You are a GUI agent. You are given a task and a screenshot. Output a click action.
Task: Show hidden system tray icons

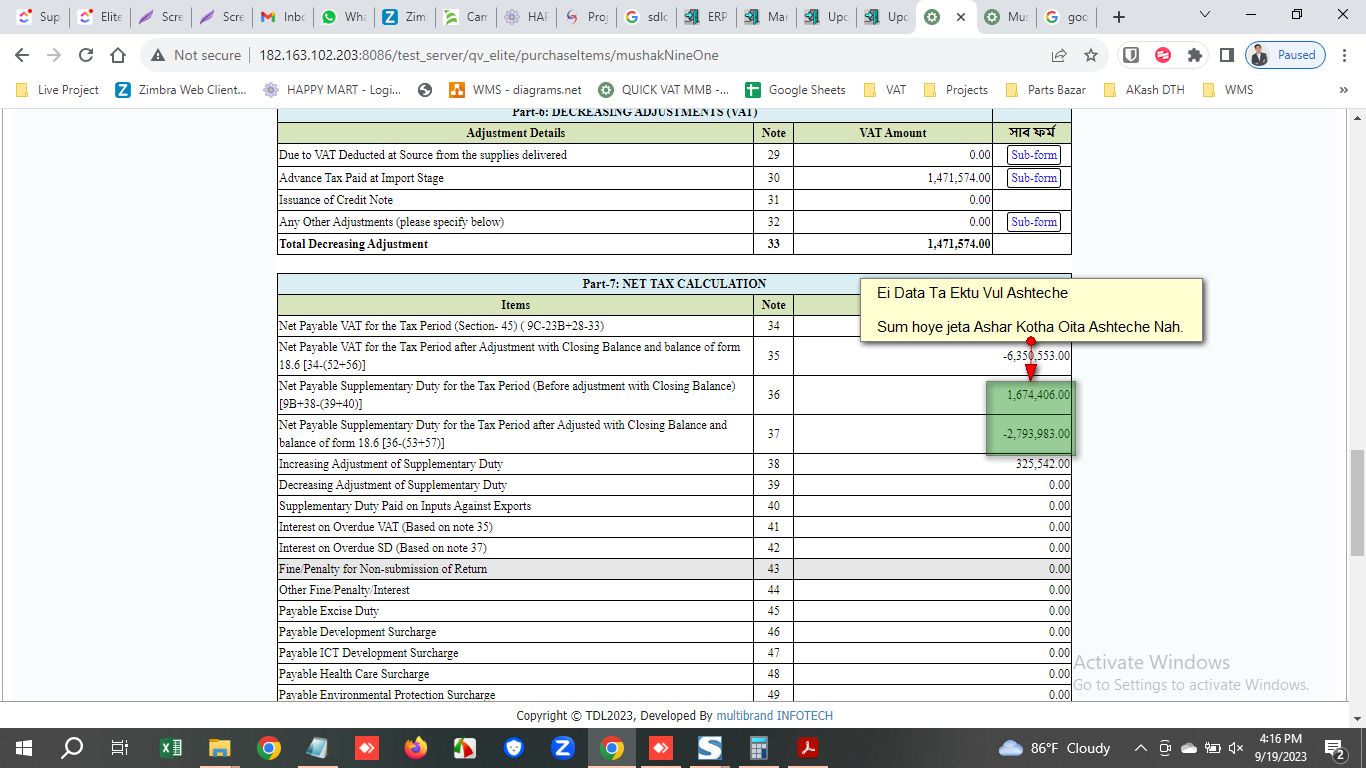[x=1140, y=748]
